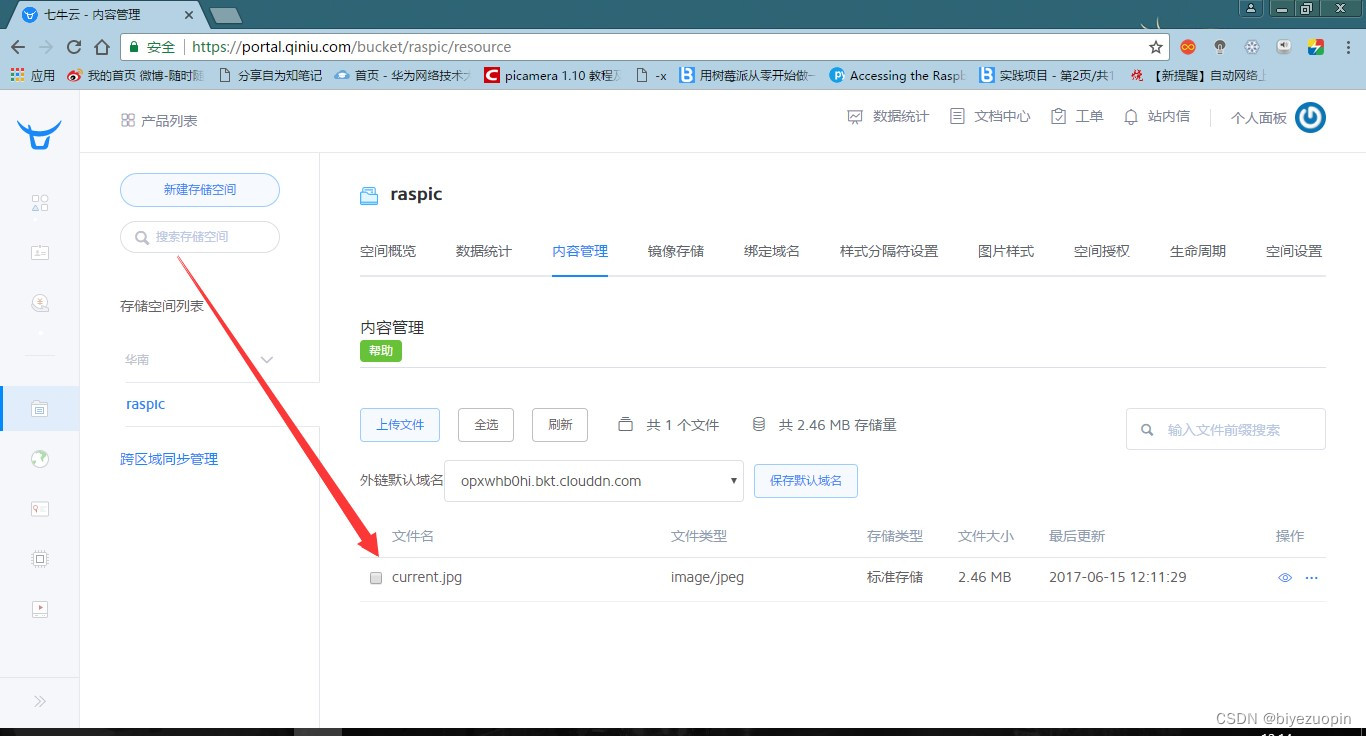Open 文档中心 documentation center
This screenshot has width=1366, height=736.
[x=990, y=117]
